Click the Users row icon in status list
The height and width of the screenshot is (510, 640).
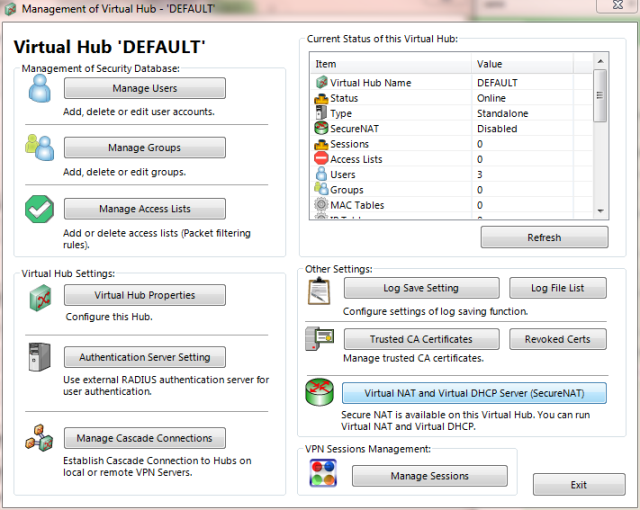322,174
